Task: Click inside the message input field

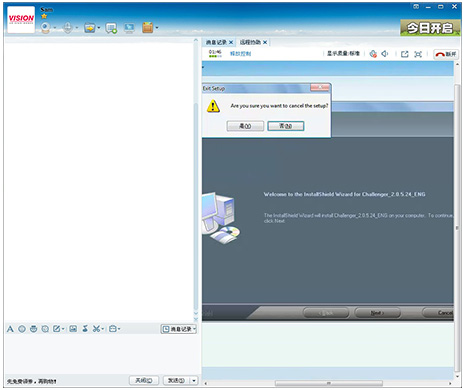Action: 102,353
